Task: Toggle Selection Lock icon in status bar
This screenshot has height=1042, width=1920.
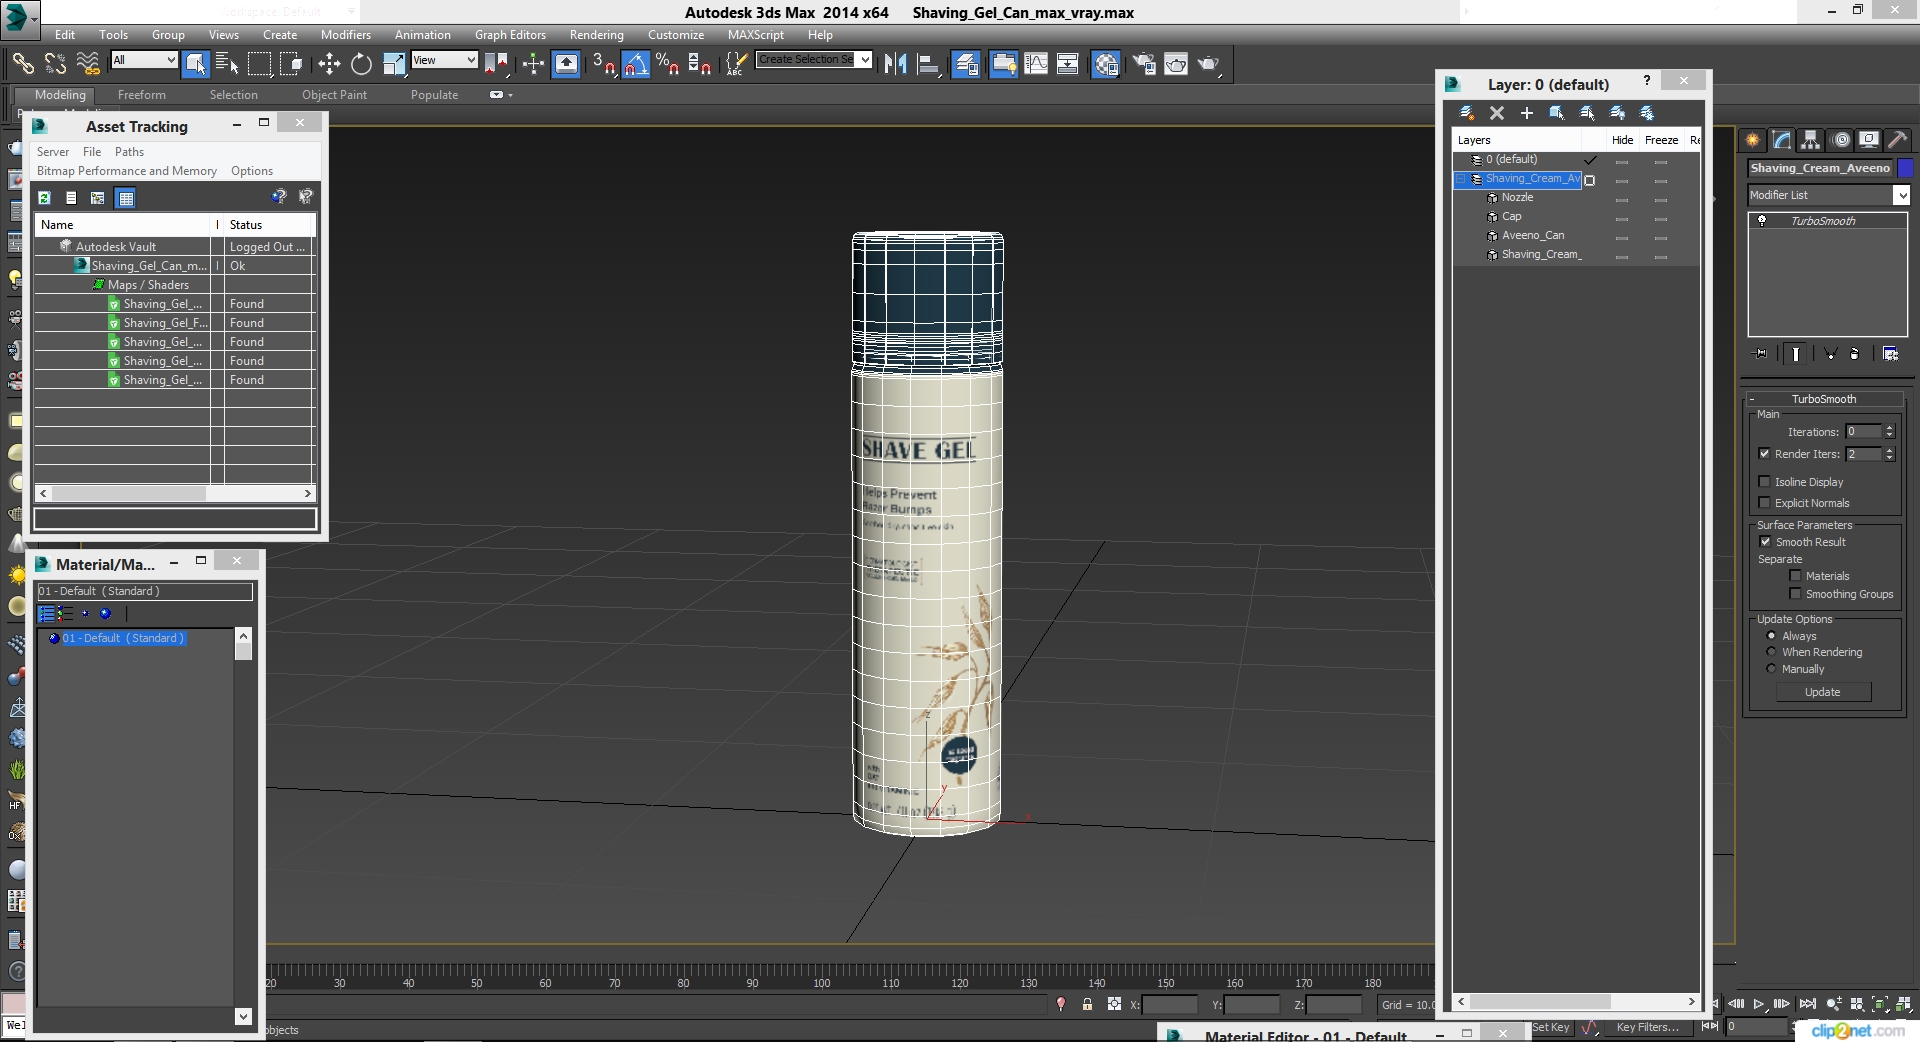Action: tap(1087, 1004)
